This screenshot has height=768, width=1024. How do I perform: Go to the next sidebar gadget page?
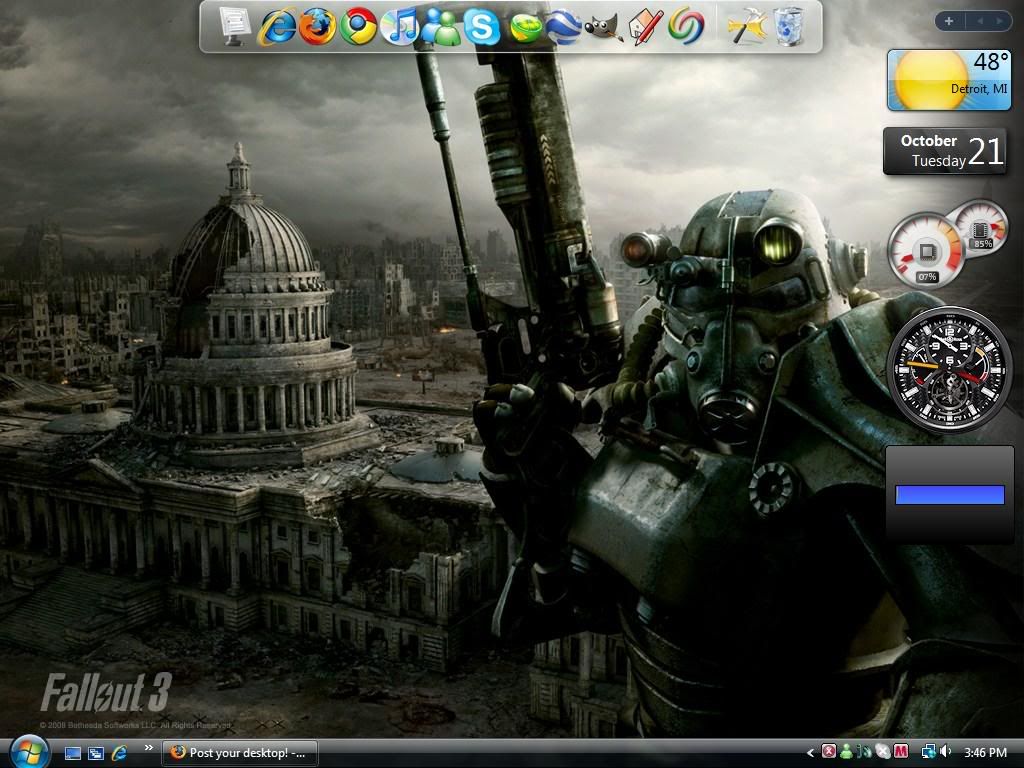(x=999, y=22)
